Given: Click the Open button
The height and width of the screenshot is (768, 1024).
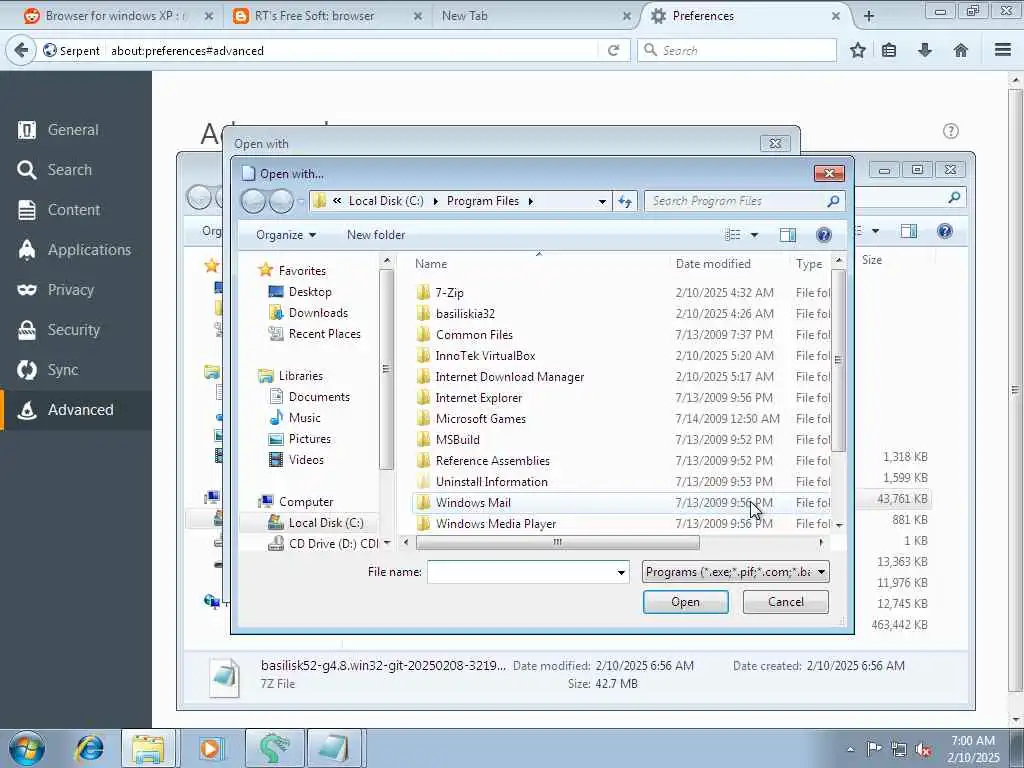Looking at the screenshot, I should (x=685, y=601).
